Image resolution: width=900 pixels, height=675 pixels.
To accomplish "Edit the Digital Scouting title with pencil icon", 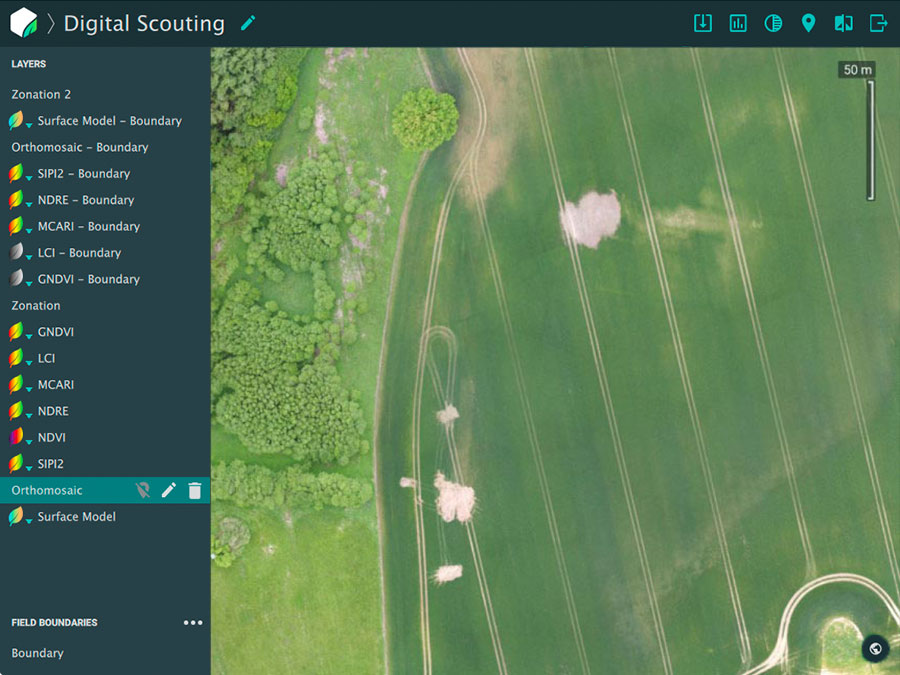I will pyautogui.click(x=248, y=23).
